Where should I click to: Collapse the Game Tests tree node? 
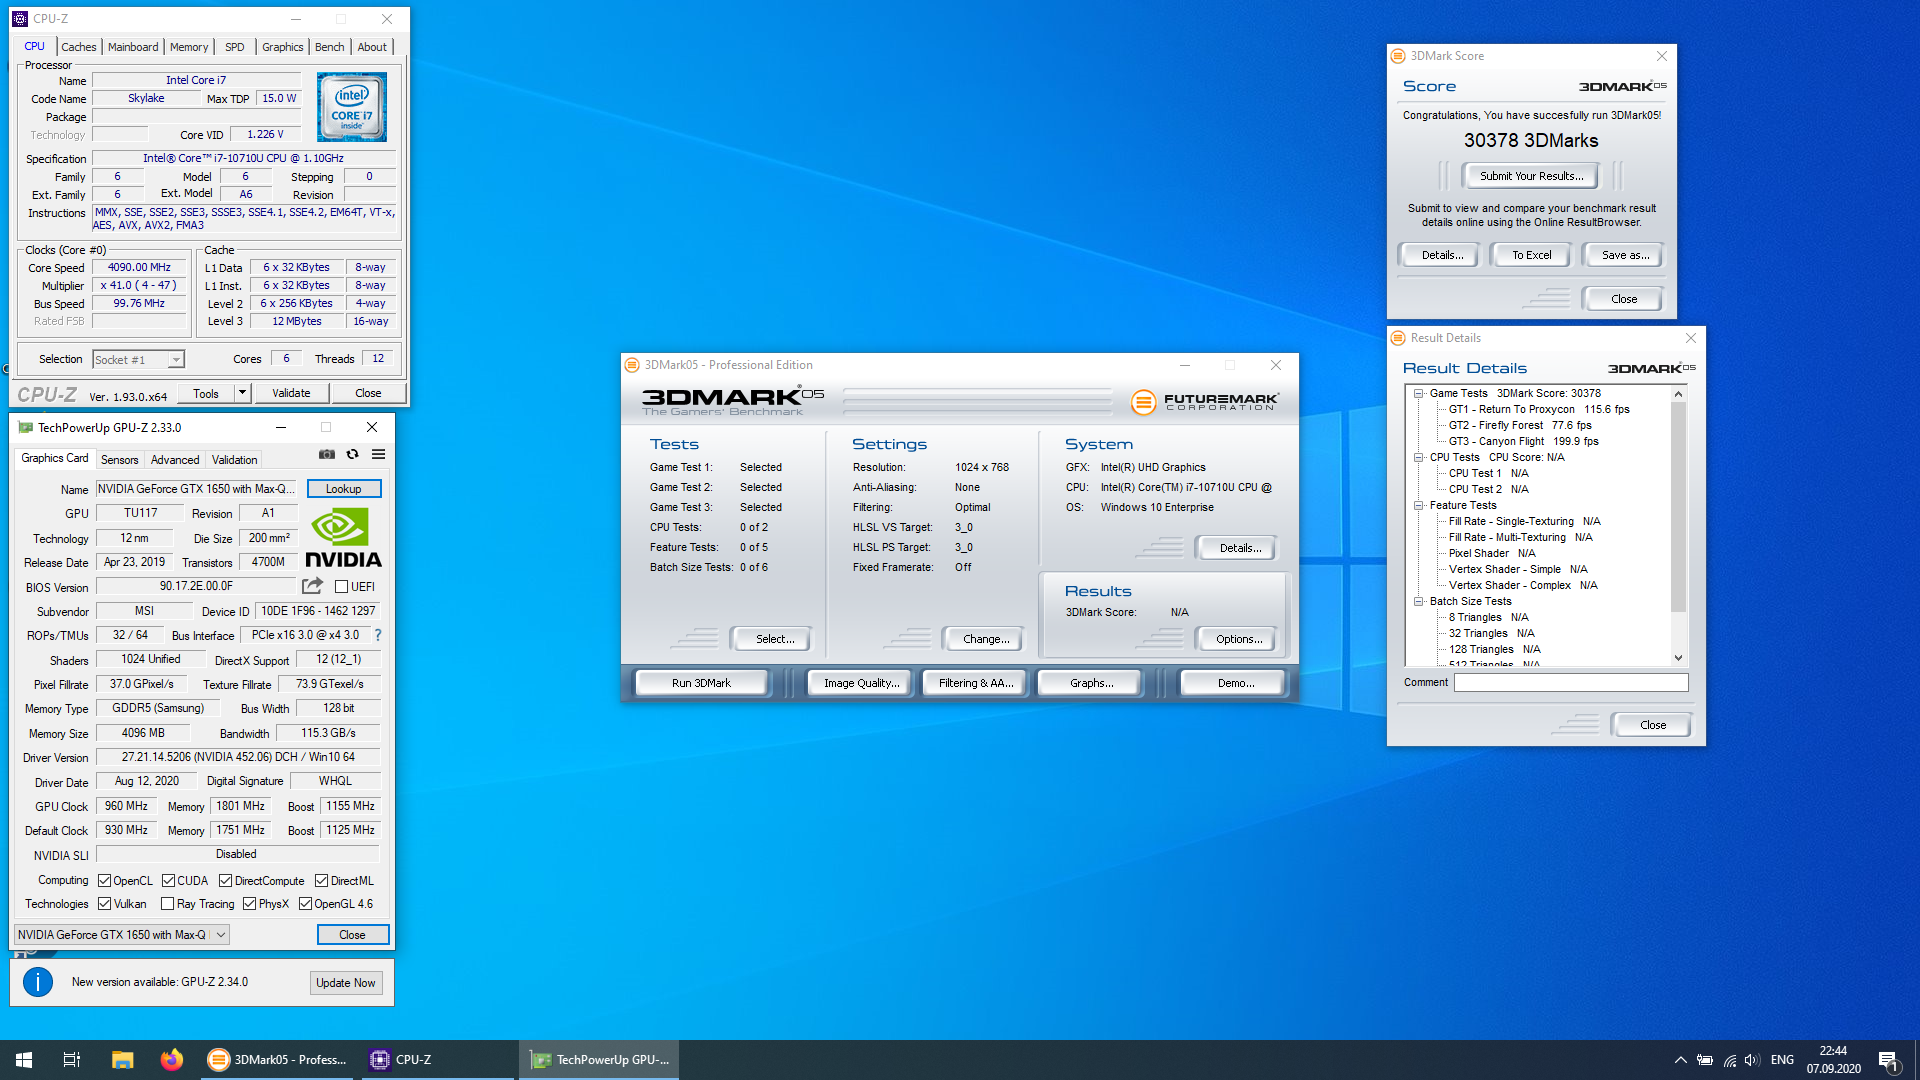pos(1418,394)
